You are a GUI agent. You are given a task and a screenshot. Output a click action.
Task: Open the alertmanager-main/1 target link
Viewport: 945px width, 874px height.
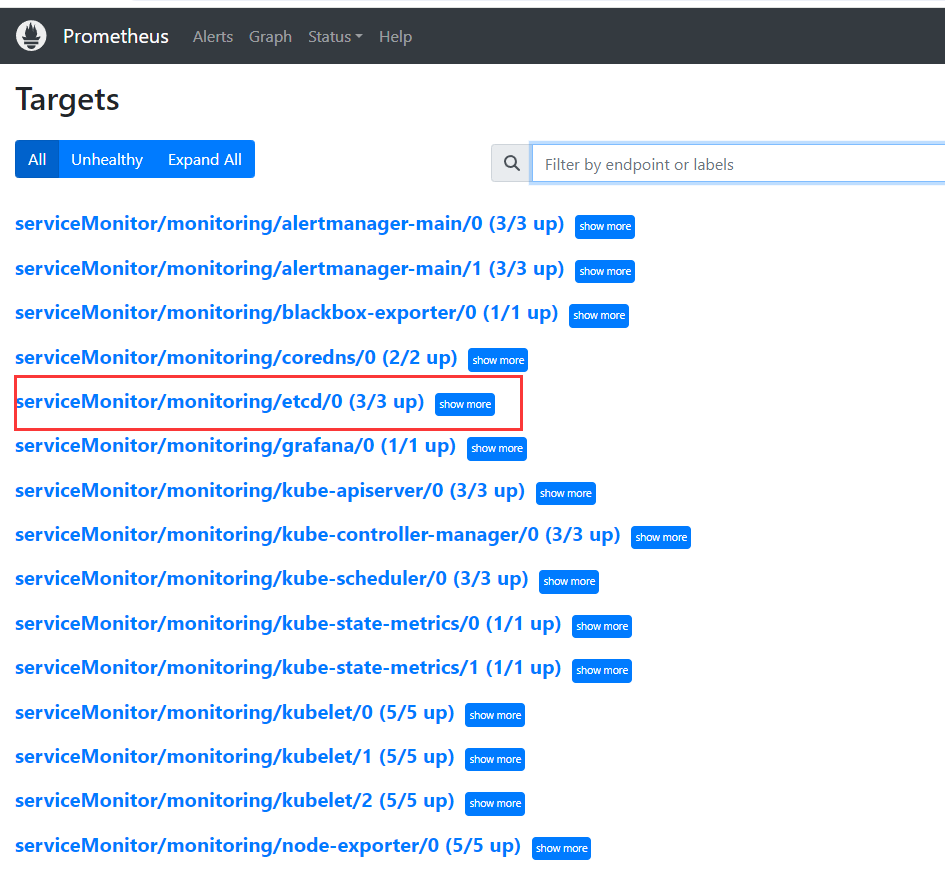coord(289,268)
